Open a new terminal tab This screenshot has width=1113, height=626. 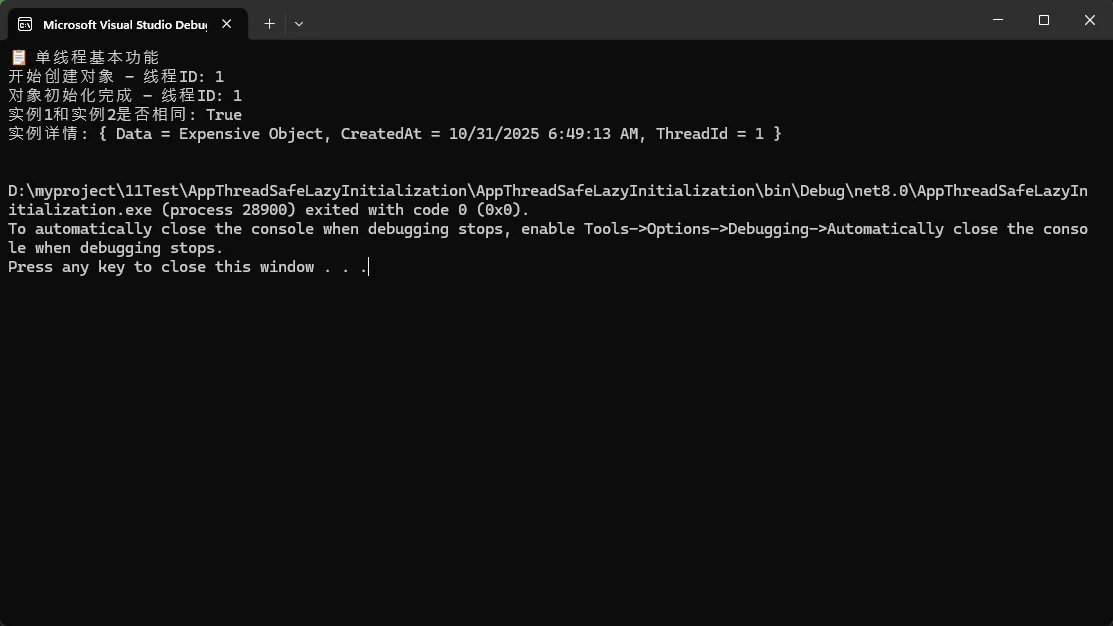(x=269, y=23)
